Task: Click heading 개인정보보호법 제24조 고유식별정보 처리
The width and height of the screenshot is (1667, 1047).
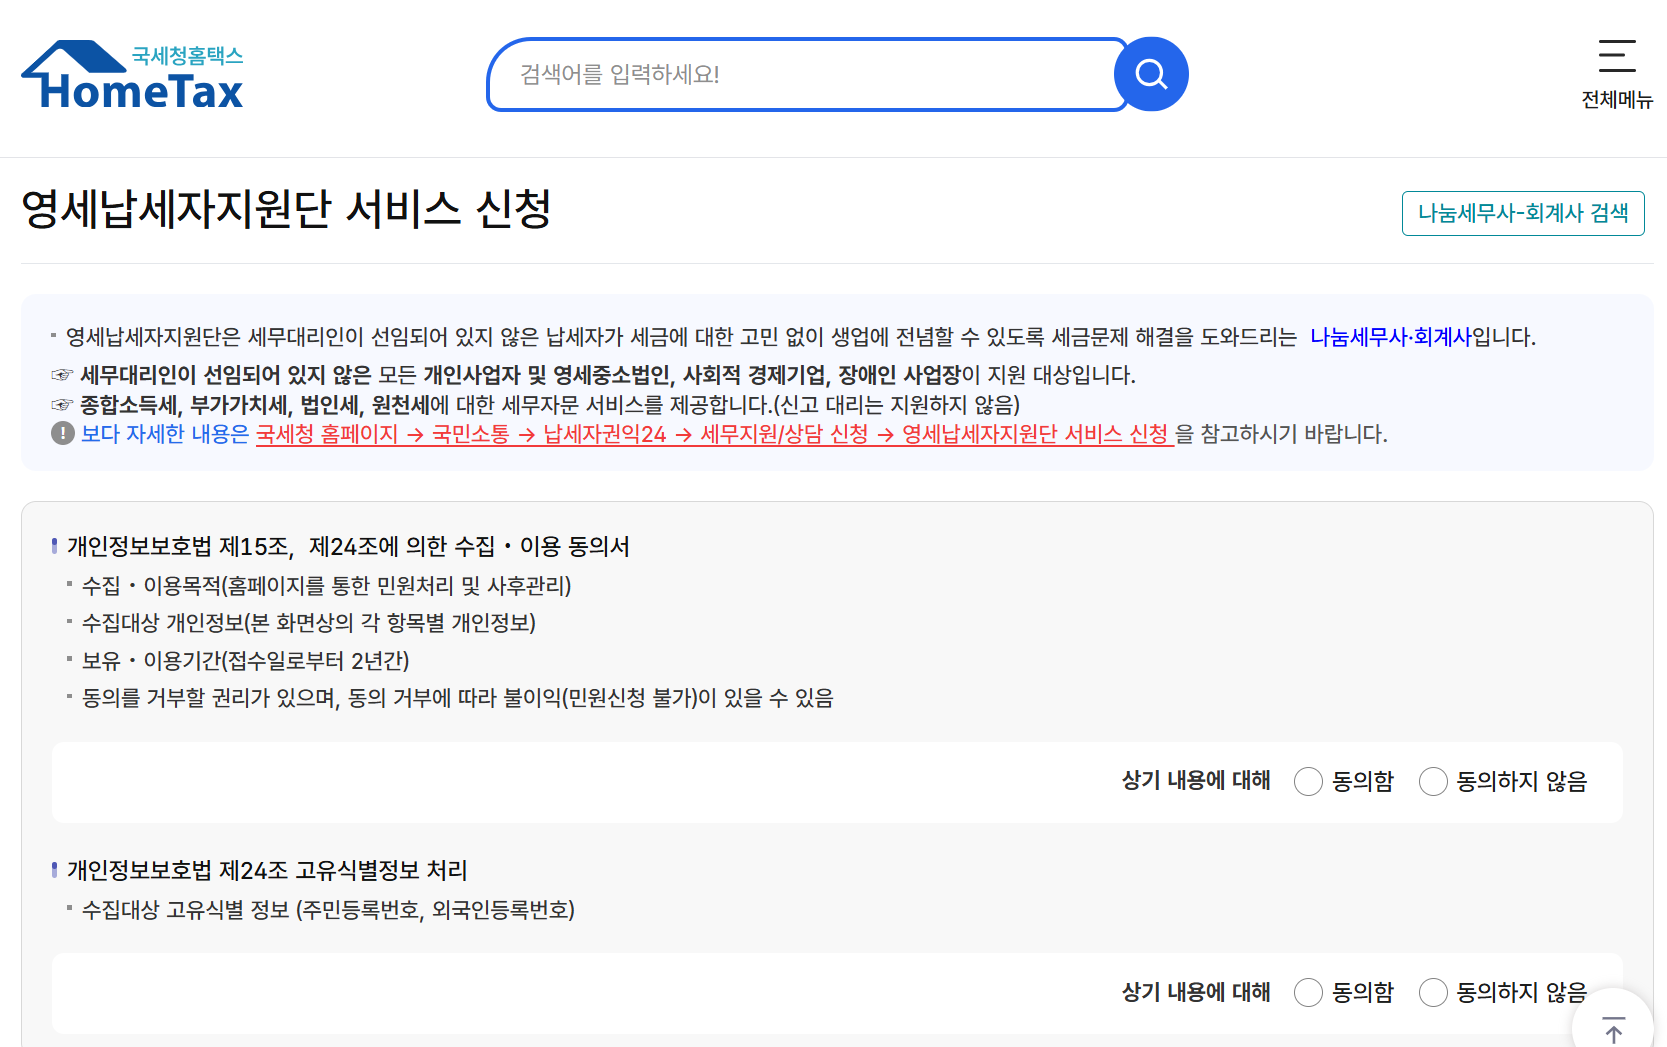Action: click(267, 870)
